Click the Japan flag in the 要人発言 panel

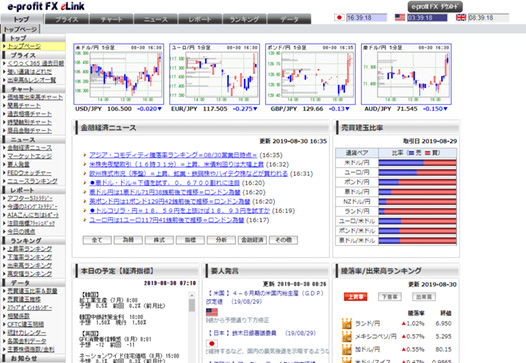click(212, 344)
